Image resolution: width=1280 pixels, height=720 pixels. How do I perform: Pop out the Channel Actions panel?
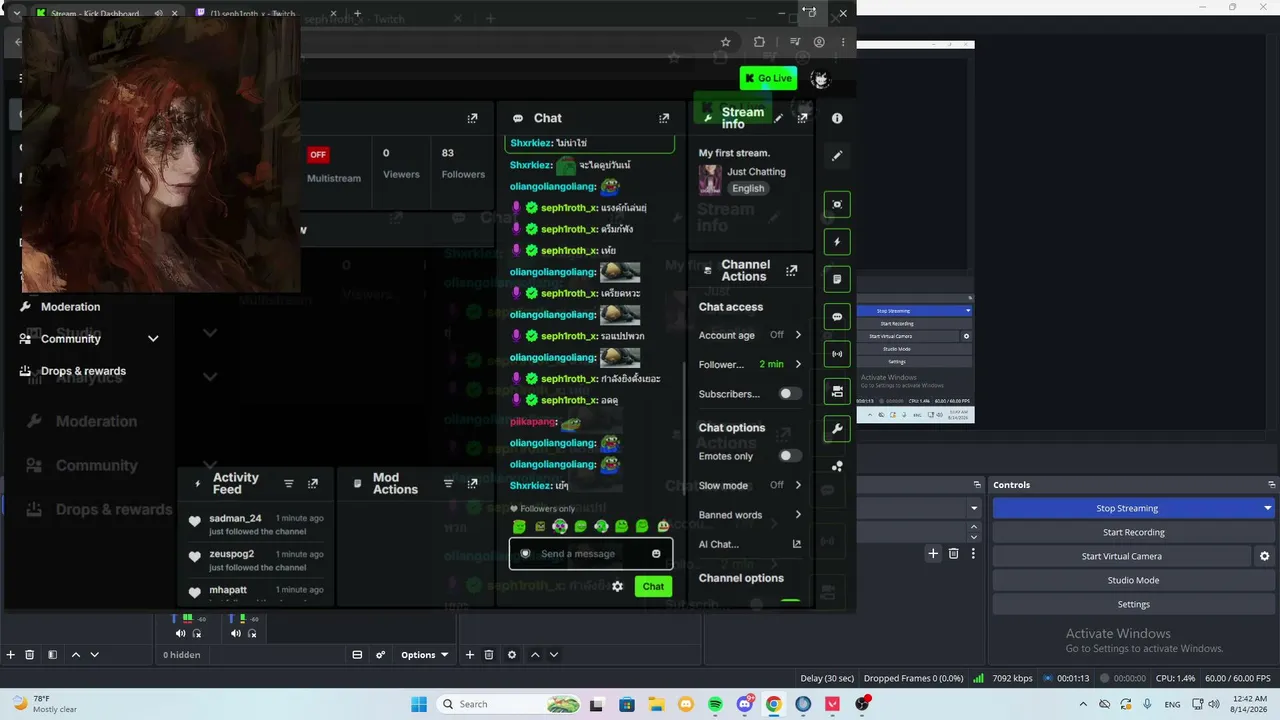(792, 270)
